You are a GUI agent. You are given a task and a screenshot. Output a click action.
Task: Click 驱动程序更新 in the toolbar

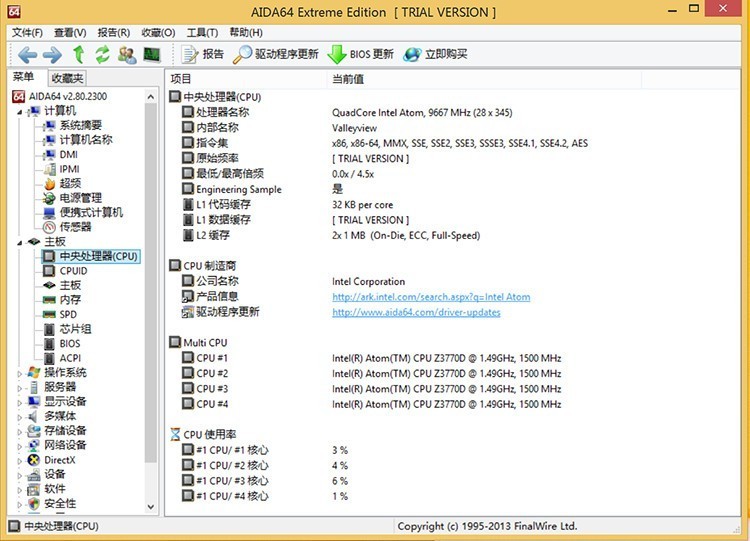pos(276,55)
